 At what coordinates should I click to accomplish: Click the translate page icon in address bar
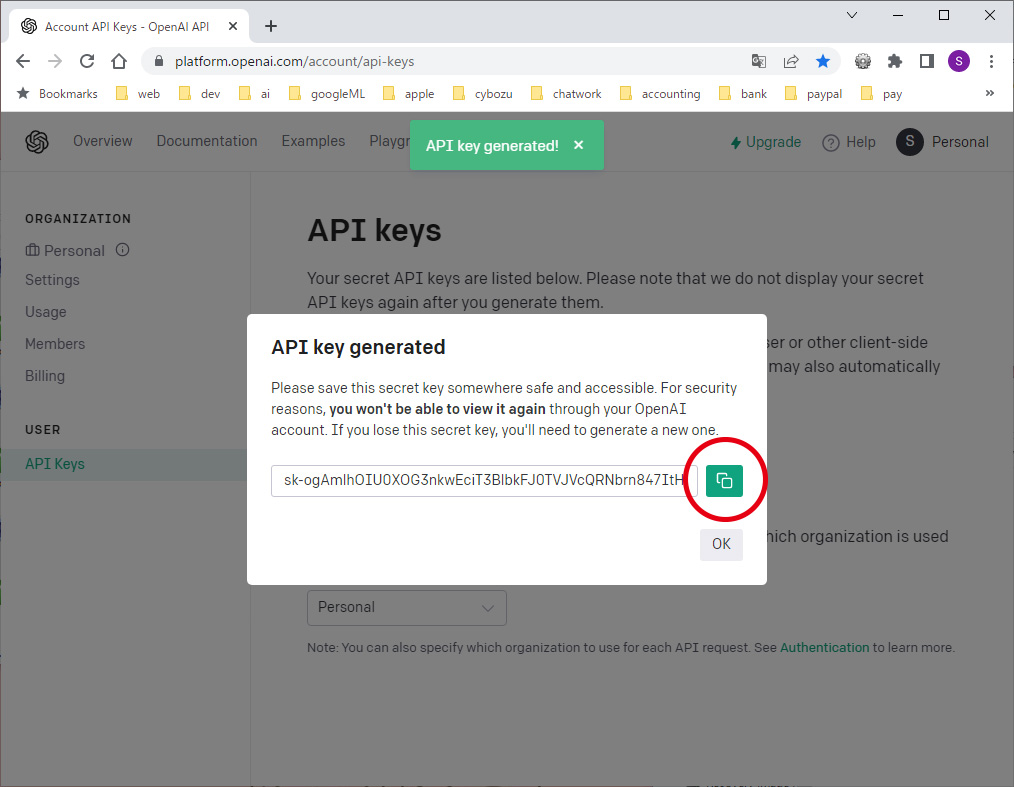[759, 61]
